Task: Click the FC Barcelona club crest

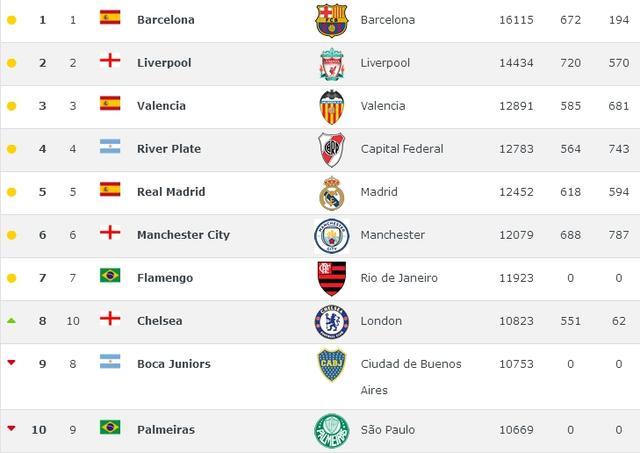Action: (x=331, y=20)
